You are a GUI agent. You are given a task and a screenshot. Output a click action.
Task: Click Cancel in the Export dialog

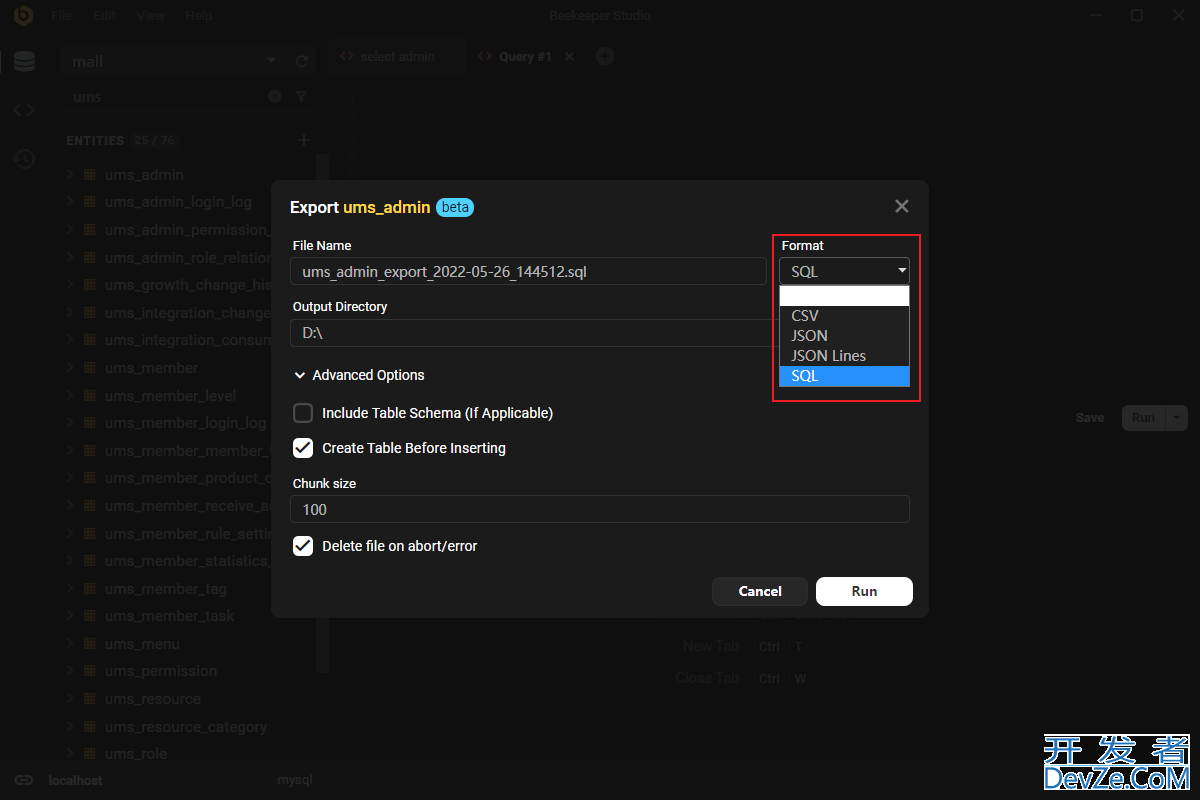pos(760,591)
